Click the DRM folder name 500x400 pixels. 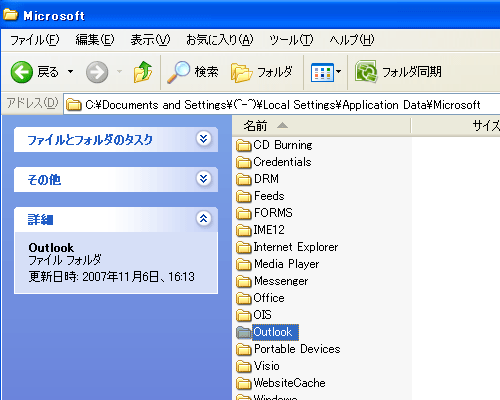(266, 179)
